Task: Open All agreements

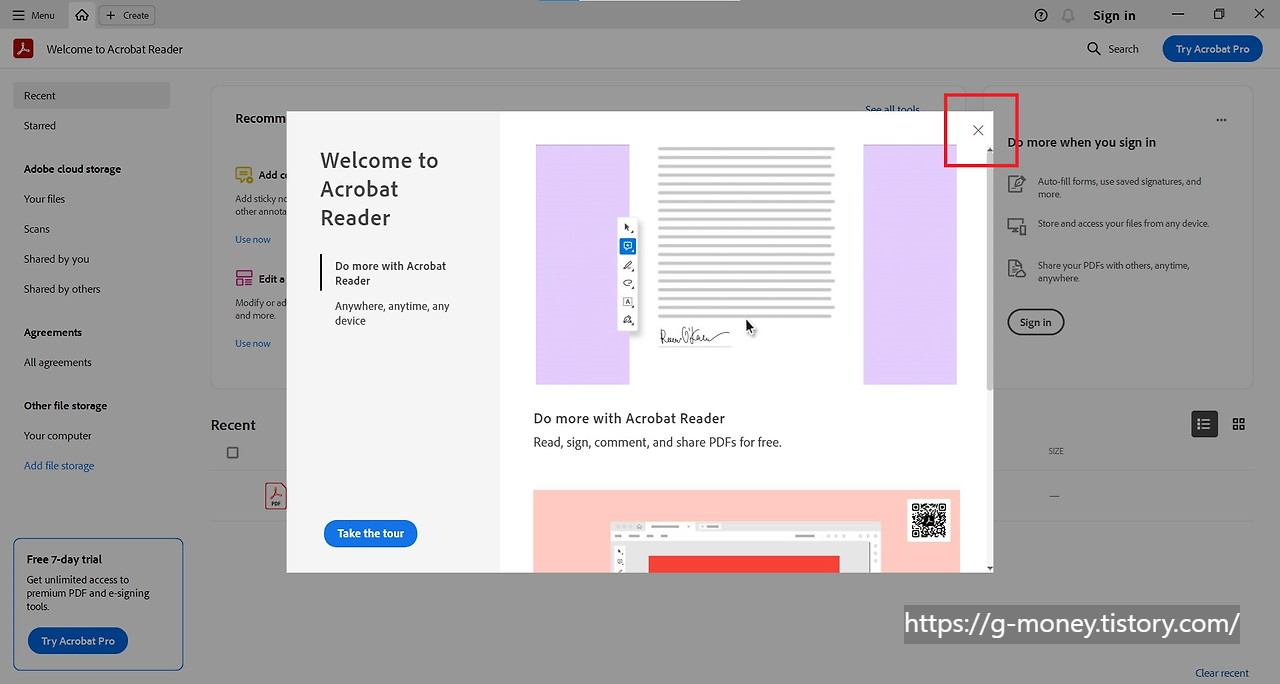Action: pyautogui.click(x=58, y=362)
